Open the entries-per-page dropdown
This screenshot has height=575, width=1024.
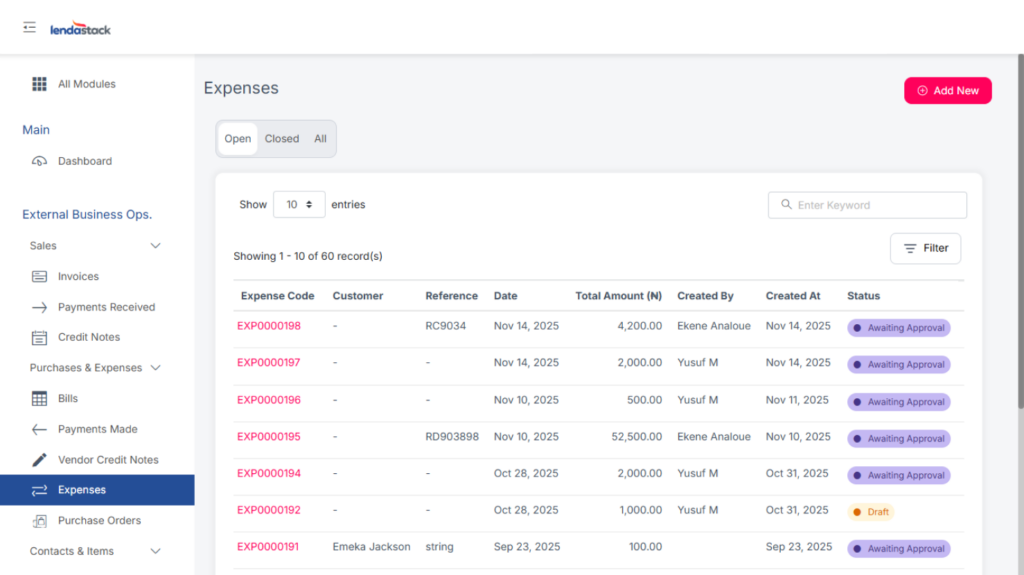299,205
